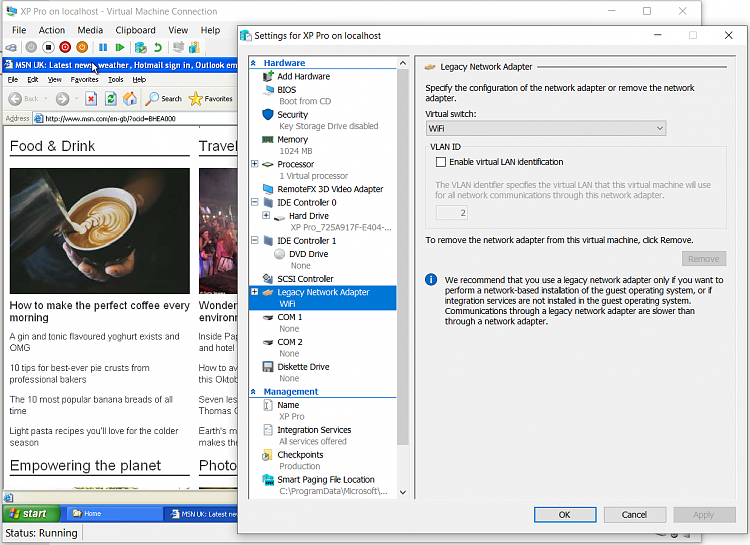Select DVD Drive in IDE Controller 1
Image resolution: width=750 pixels, height=545 pixels.
309,254
